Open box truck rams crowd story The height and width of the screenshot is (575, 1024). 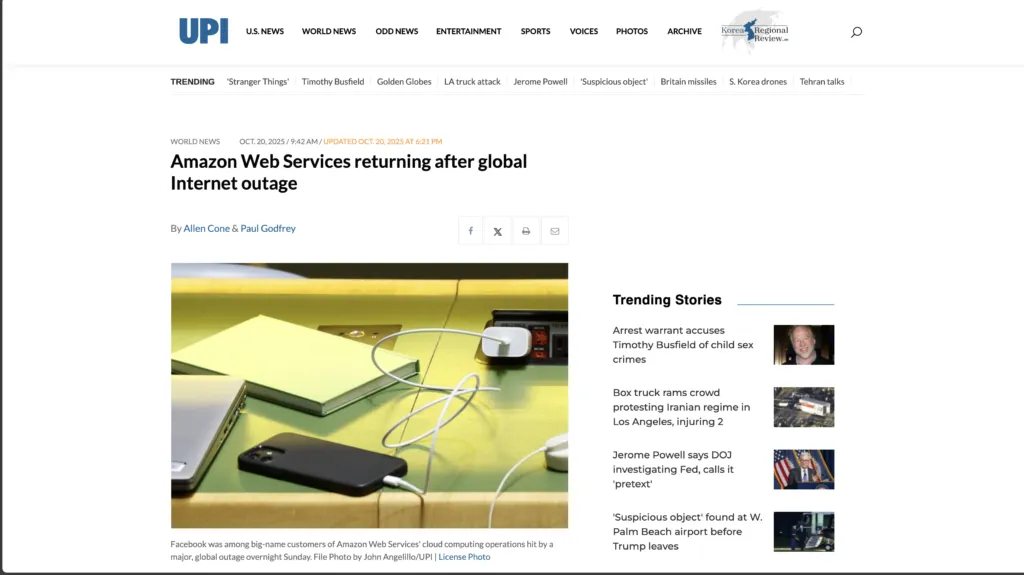tap(681, 406)
